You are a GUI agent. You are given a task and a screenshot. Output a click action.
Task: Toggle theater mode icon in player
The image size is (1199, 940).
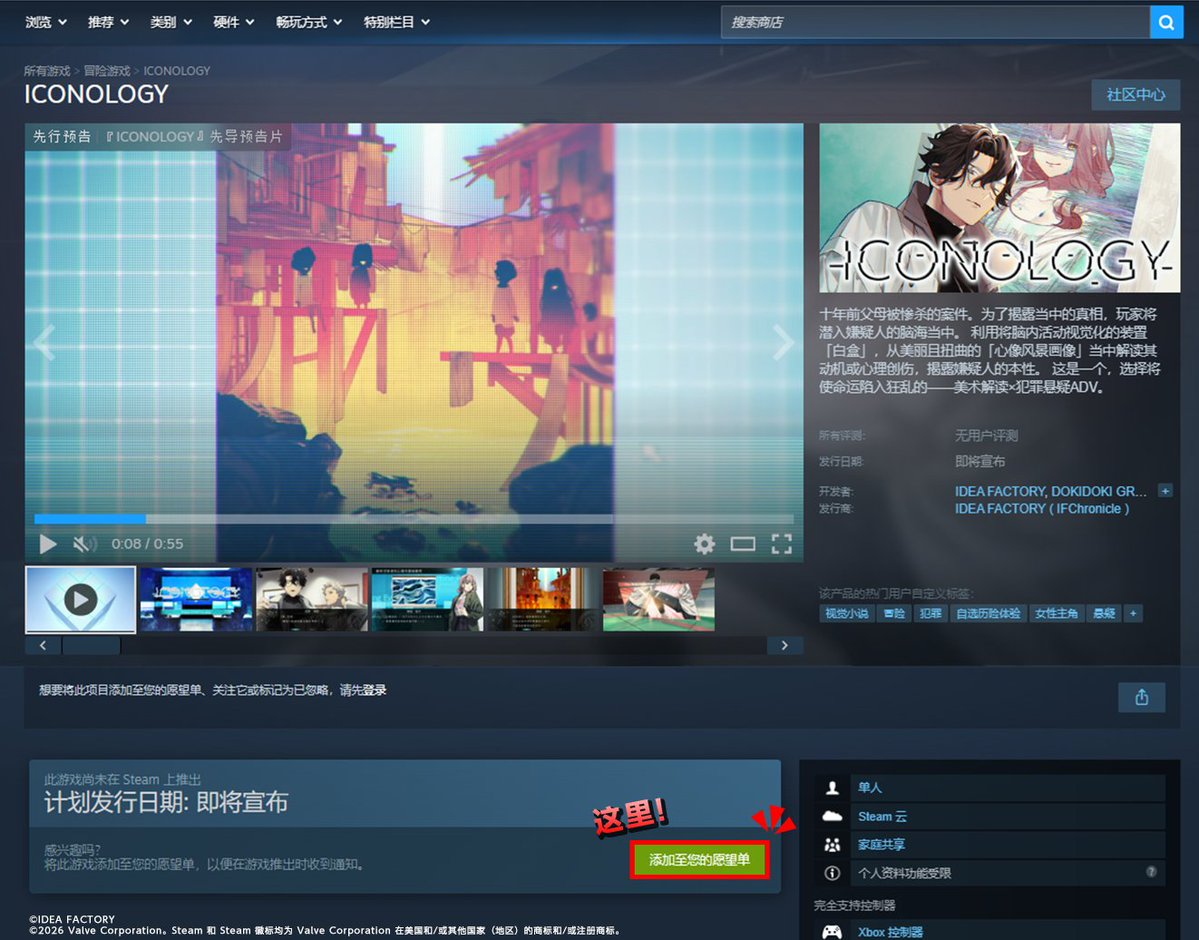click(742, 544)
